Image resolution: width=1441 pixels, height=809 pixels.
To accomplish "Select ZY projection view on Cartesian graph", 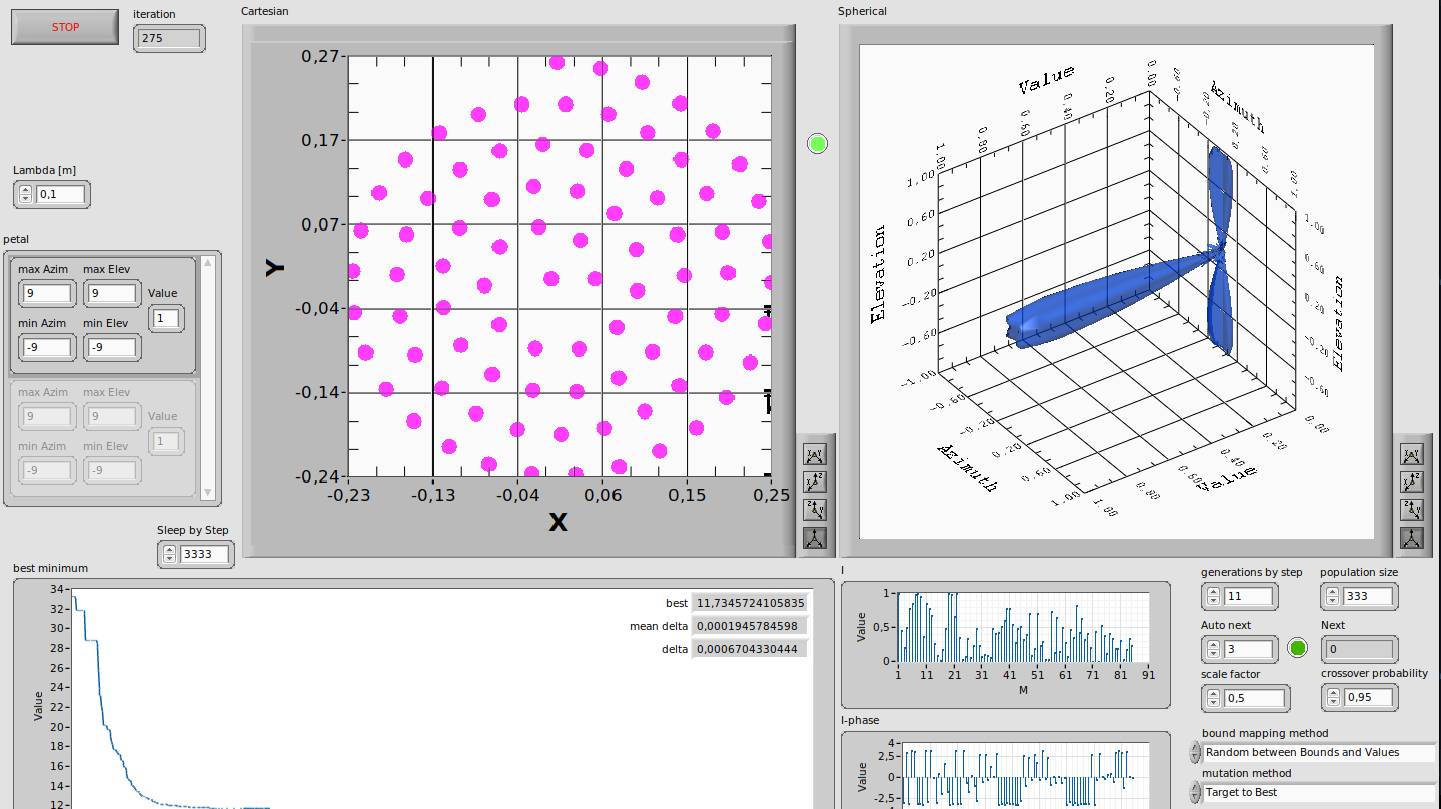I will (x=815, y=511).
